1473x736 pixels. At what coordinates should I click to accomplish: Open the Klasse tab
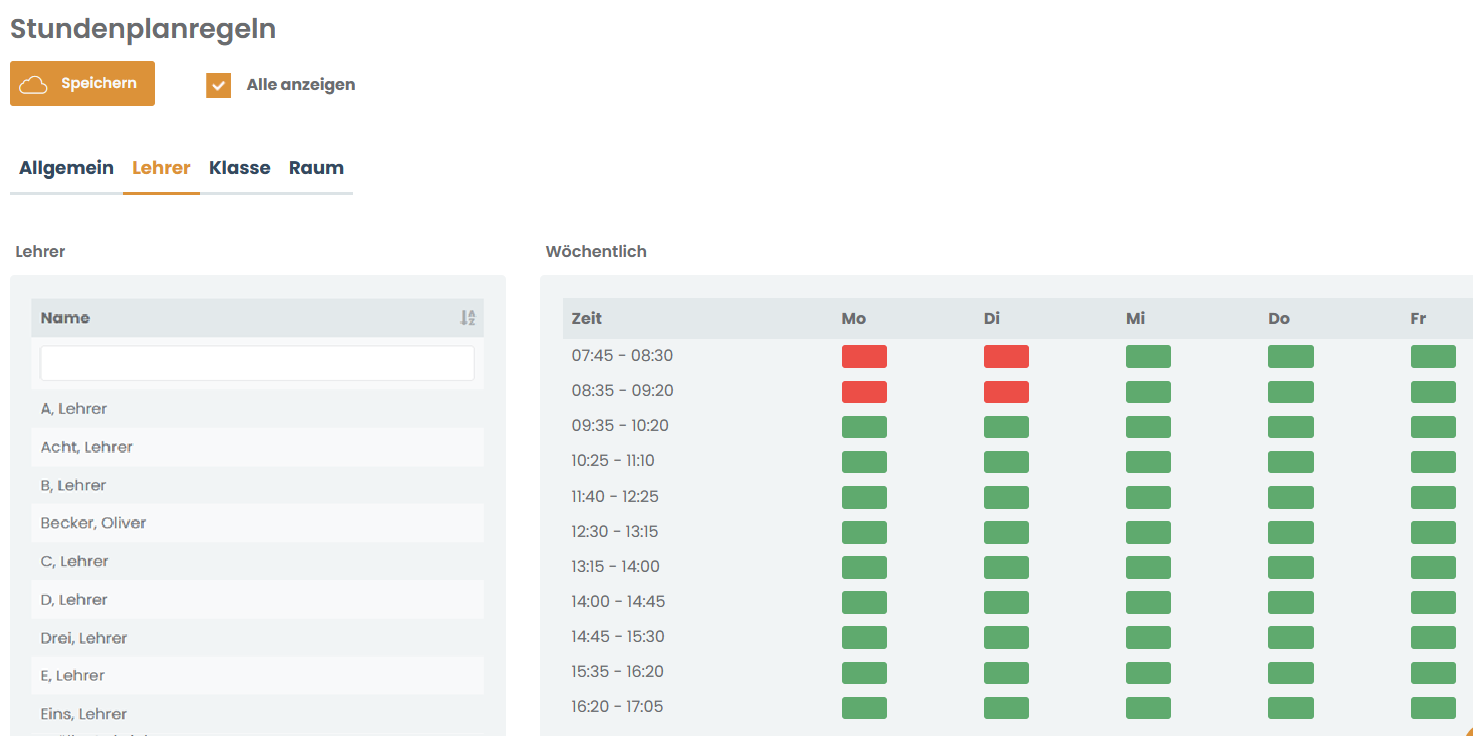240,168
